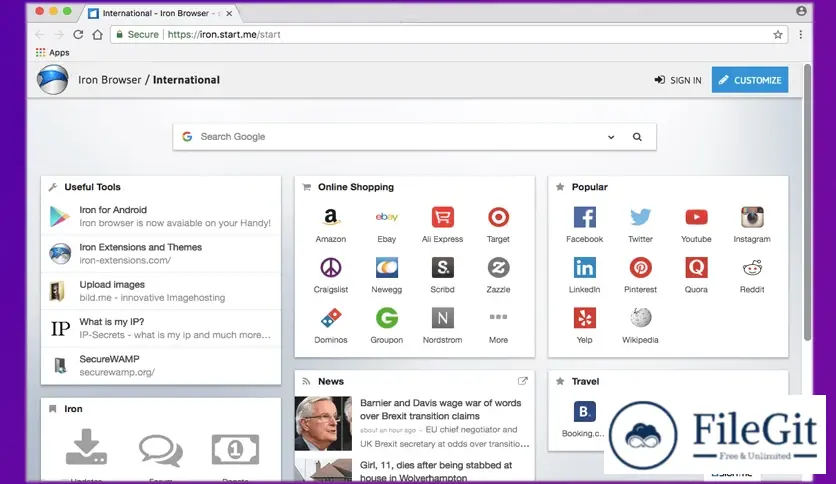
Task: Open the browser three-dot menu
Action: (800, 35)
